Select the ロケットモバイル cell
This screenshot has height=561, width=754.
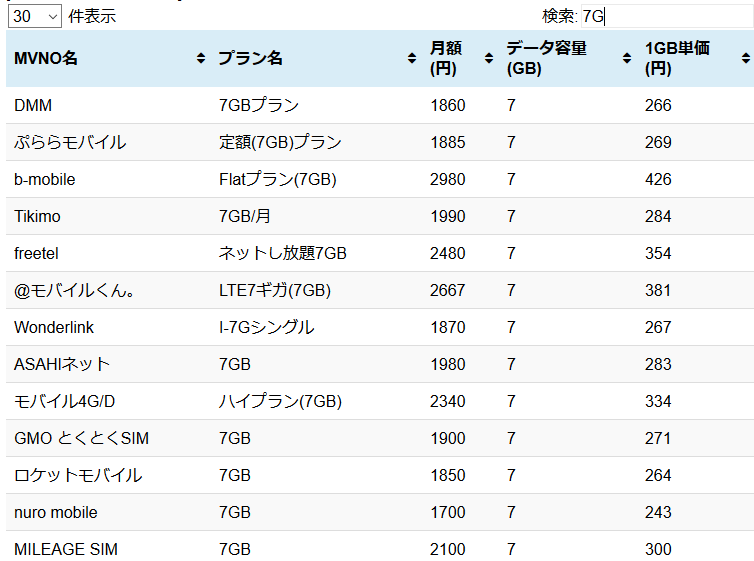[x=78, y=475]
